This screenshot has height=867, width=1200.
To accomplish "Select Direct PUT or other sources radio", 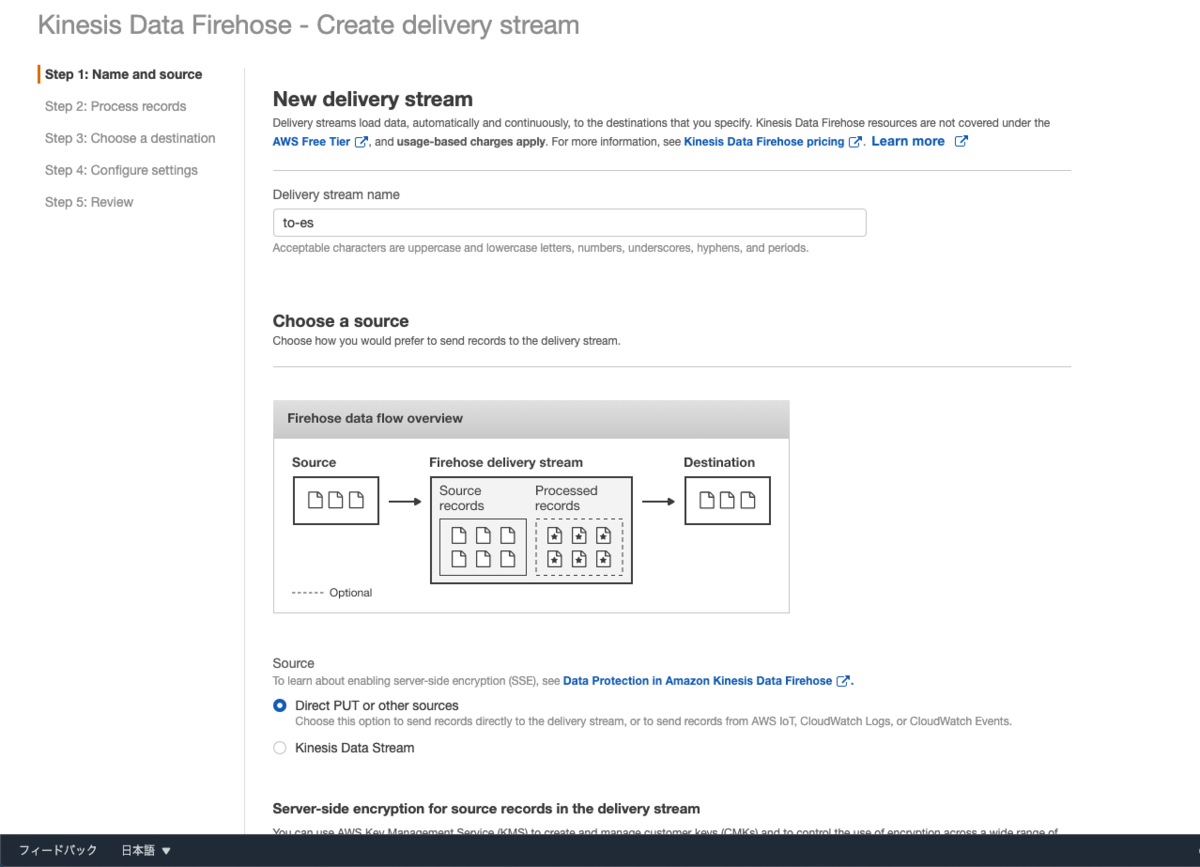I will coord(280,705).
